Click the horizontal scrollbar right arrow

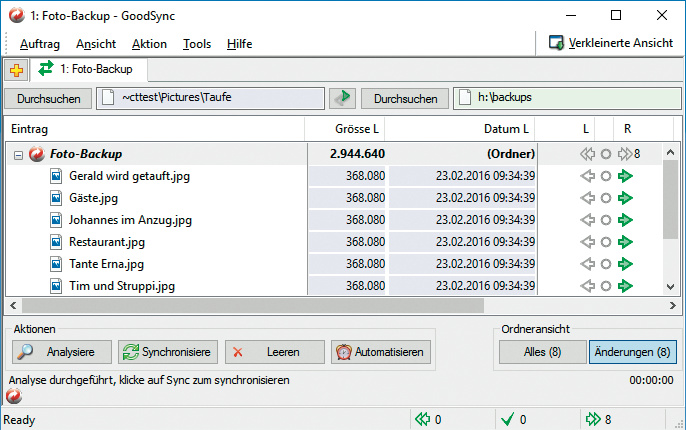(x=673, y=305)
